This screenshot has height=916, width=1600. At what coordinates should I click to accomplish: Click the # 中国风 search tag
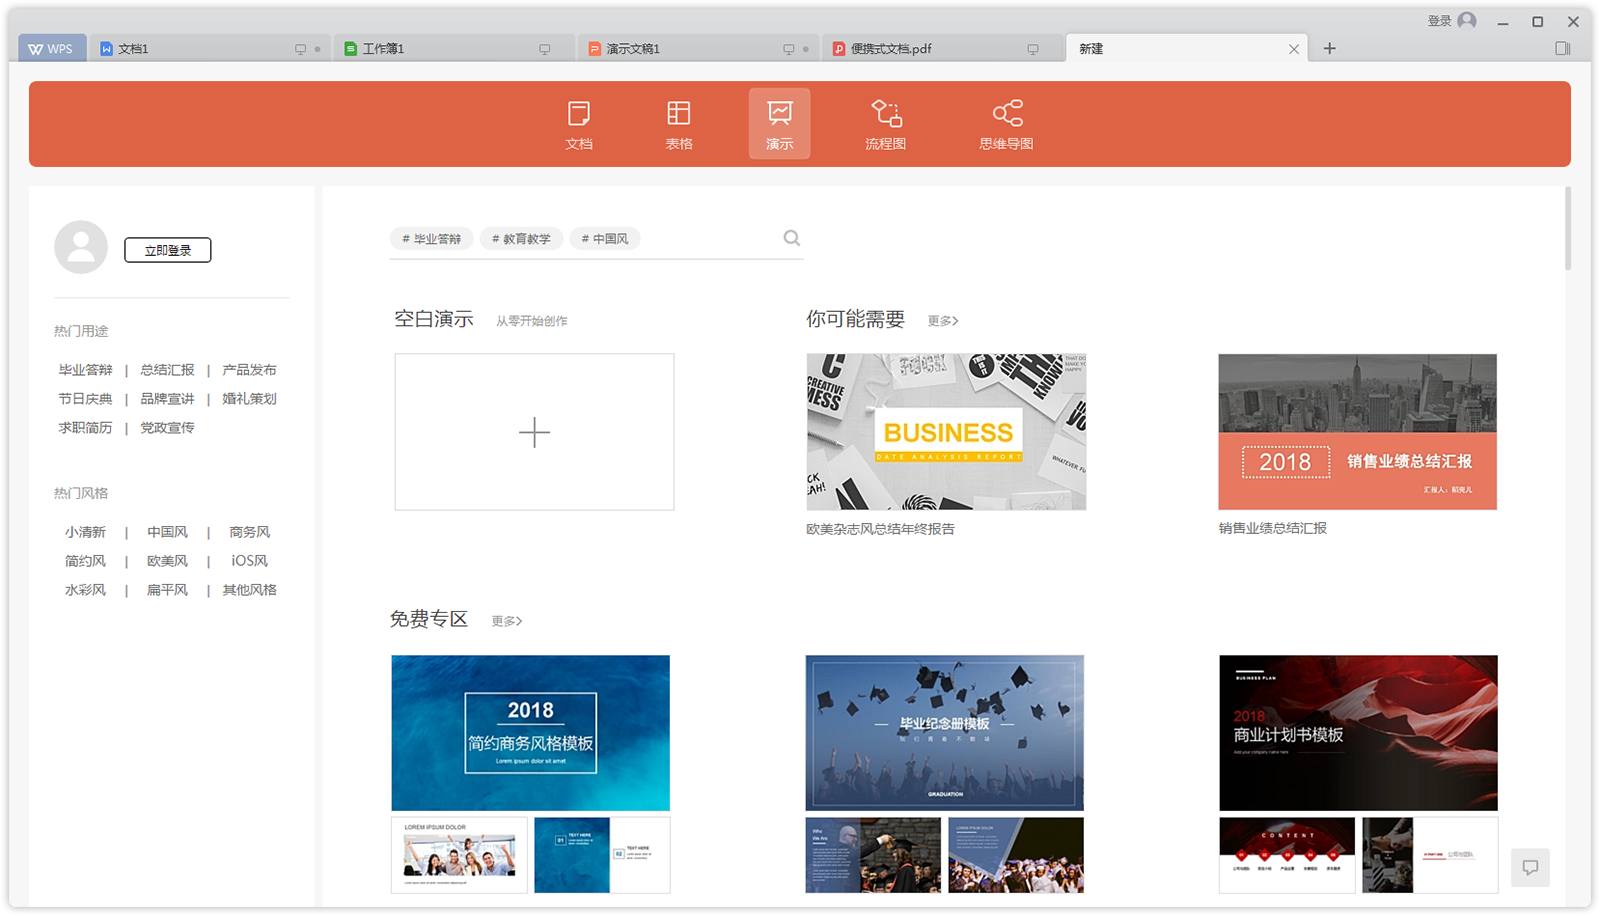(605, 239)
